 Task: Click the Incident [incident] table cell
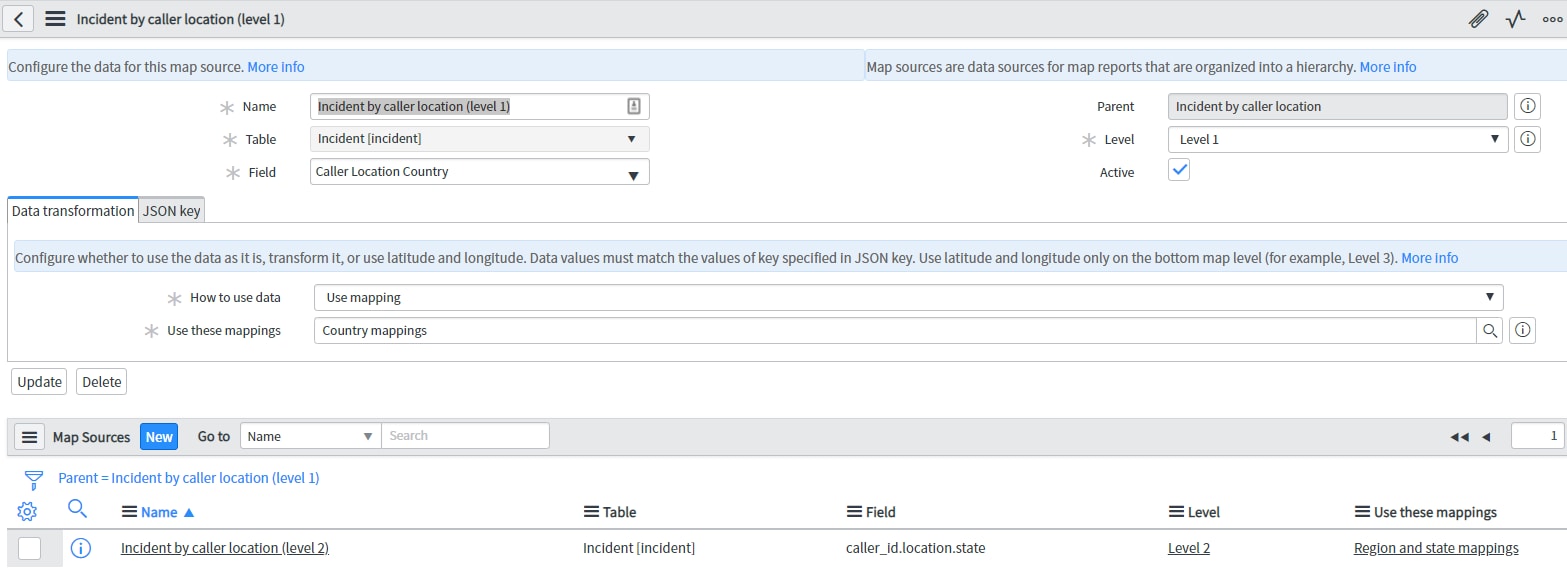click(x=639, y=548)
